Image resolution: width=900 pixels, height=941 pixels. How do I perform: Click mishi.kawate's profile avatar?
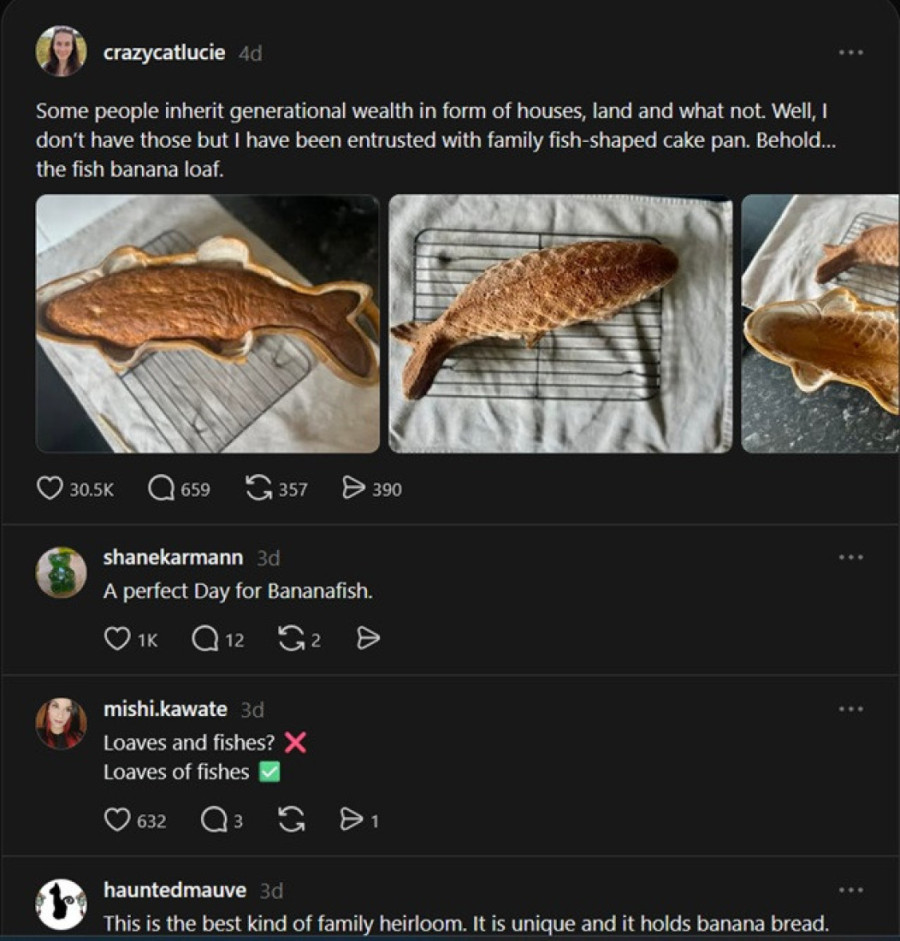point(61,723)
